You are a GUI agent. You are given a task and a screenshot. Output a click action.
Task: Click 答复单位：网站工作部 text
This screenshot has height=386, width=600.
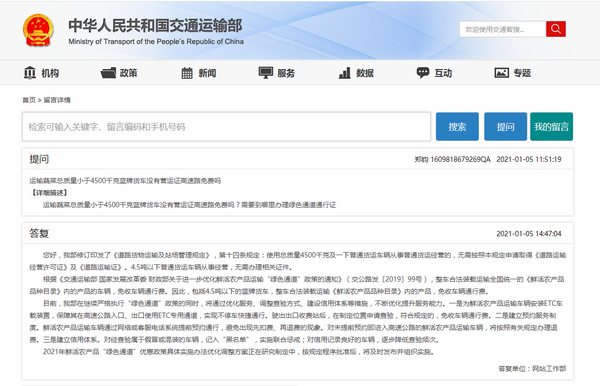click(532, 369)
